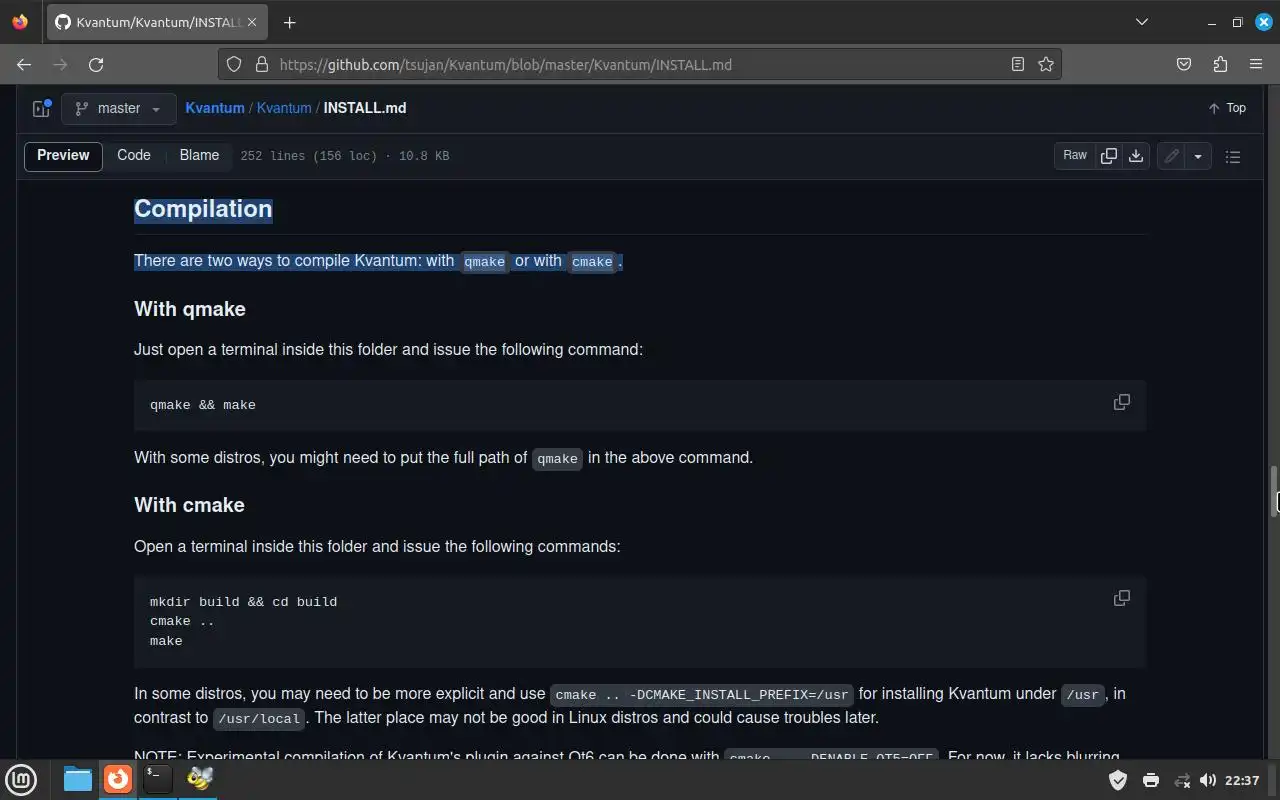This screenshot has height=800, width=1280.
Task: Switch to the Blame tab
Action: click(x=199, y=155)
